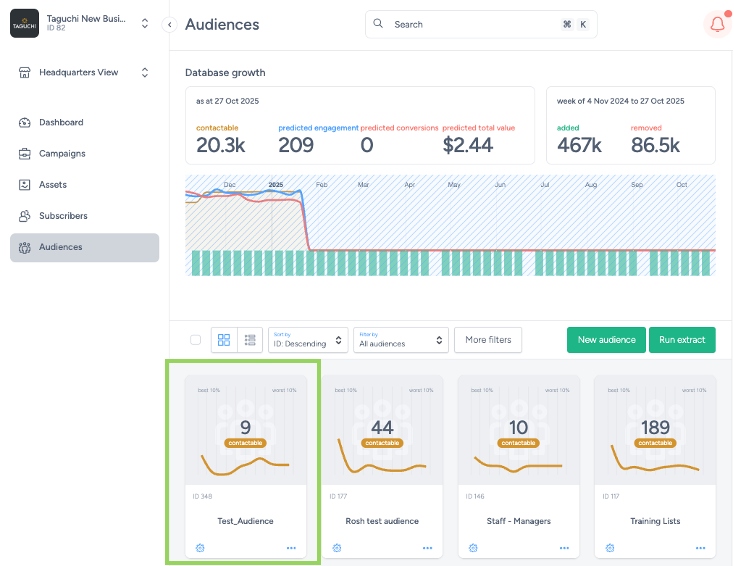Open the Filter by All audiences dropdown
Screen dimensions: 734x566
pyautogui.click(x=399, y=340)
